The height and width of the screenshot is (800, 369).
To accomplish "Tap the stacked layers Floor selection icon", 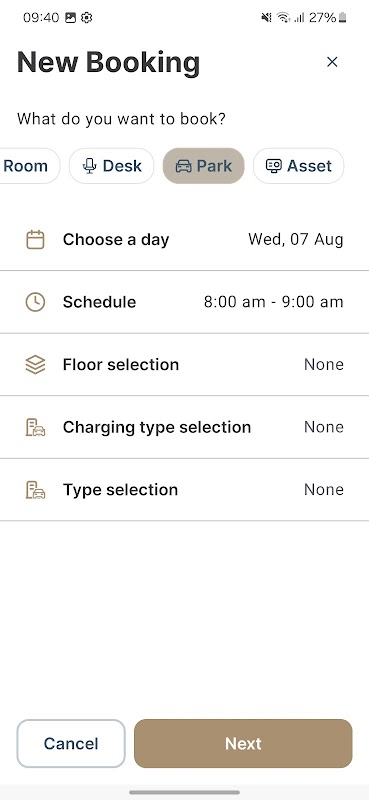I will pyautogui.click(x=35, y=365).
